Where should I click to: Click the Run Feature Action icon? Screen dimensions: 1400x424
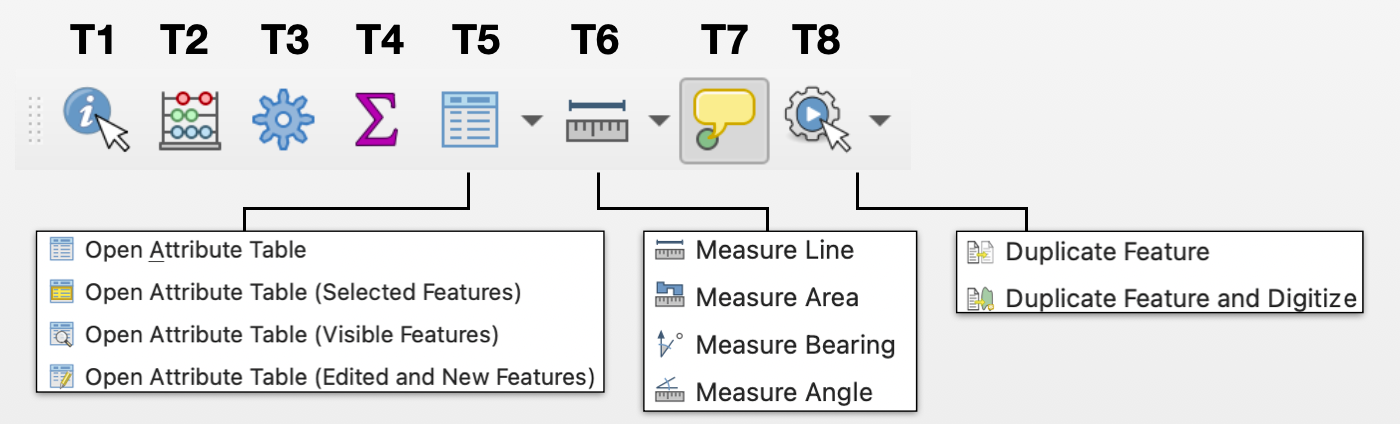click(817, 120)
